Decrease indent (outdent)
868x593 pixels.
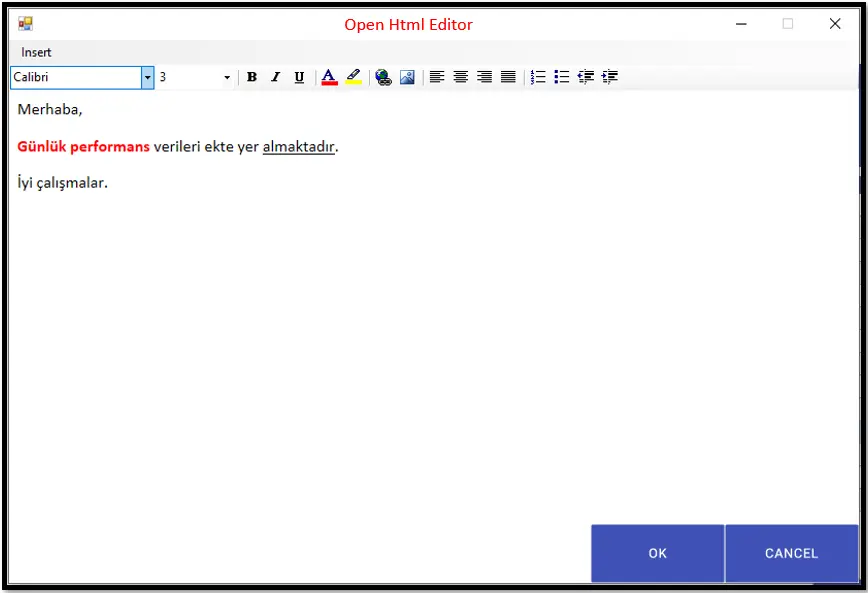[x=586, y=77]
